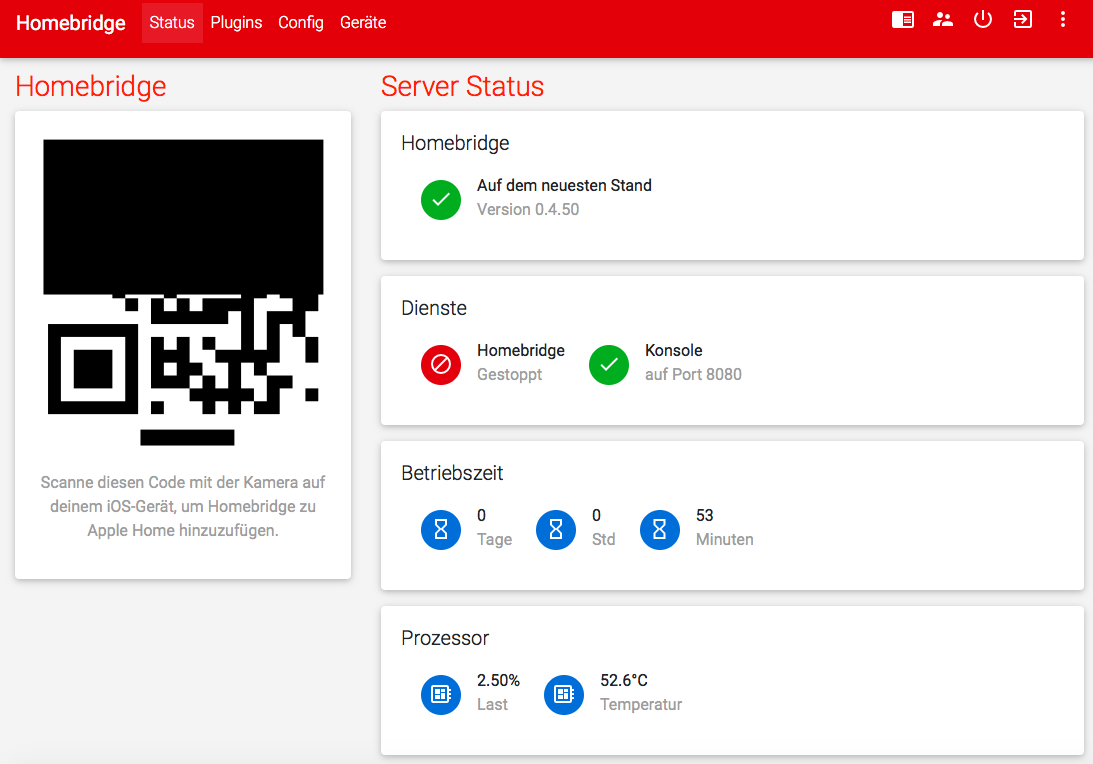Open the users management icon
Image resolution: width=1093 pixels, height=764 pixels.
point(943,20)
